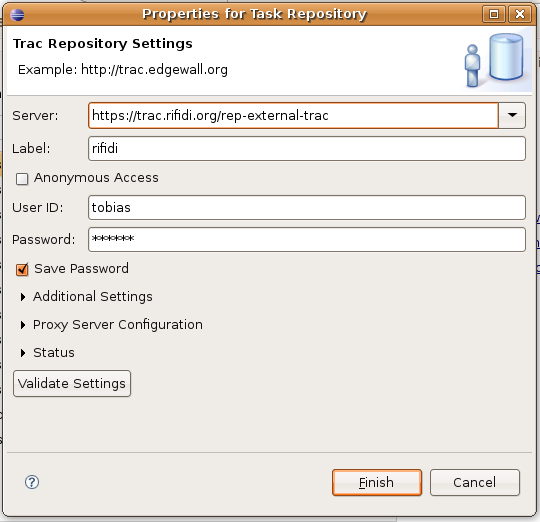Click the Eclipse icon in title bar
The height and width of the screenshot is (522, 540).
point(17,15)
